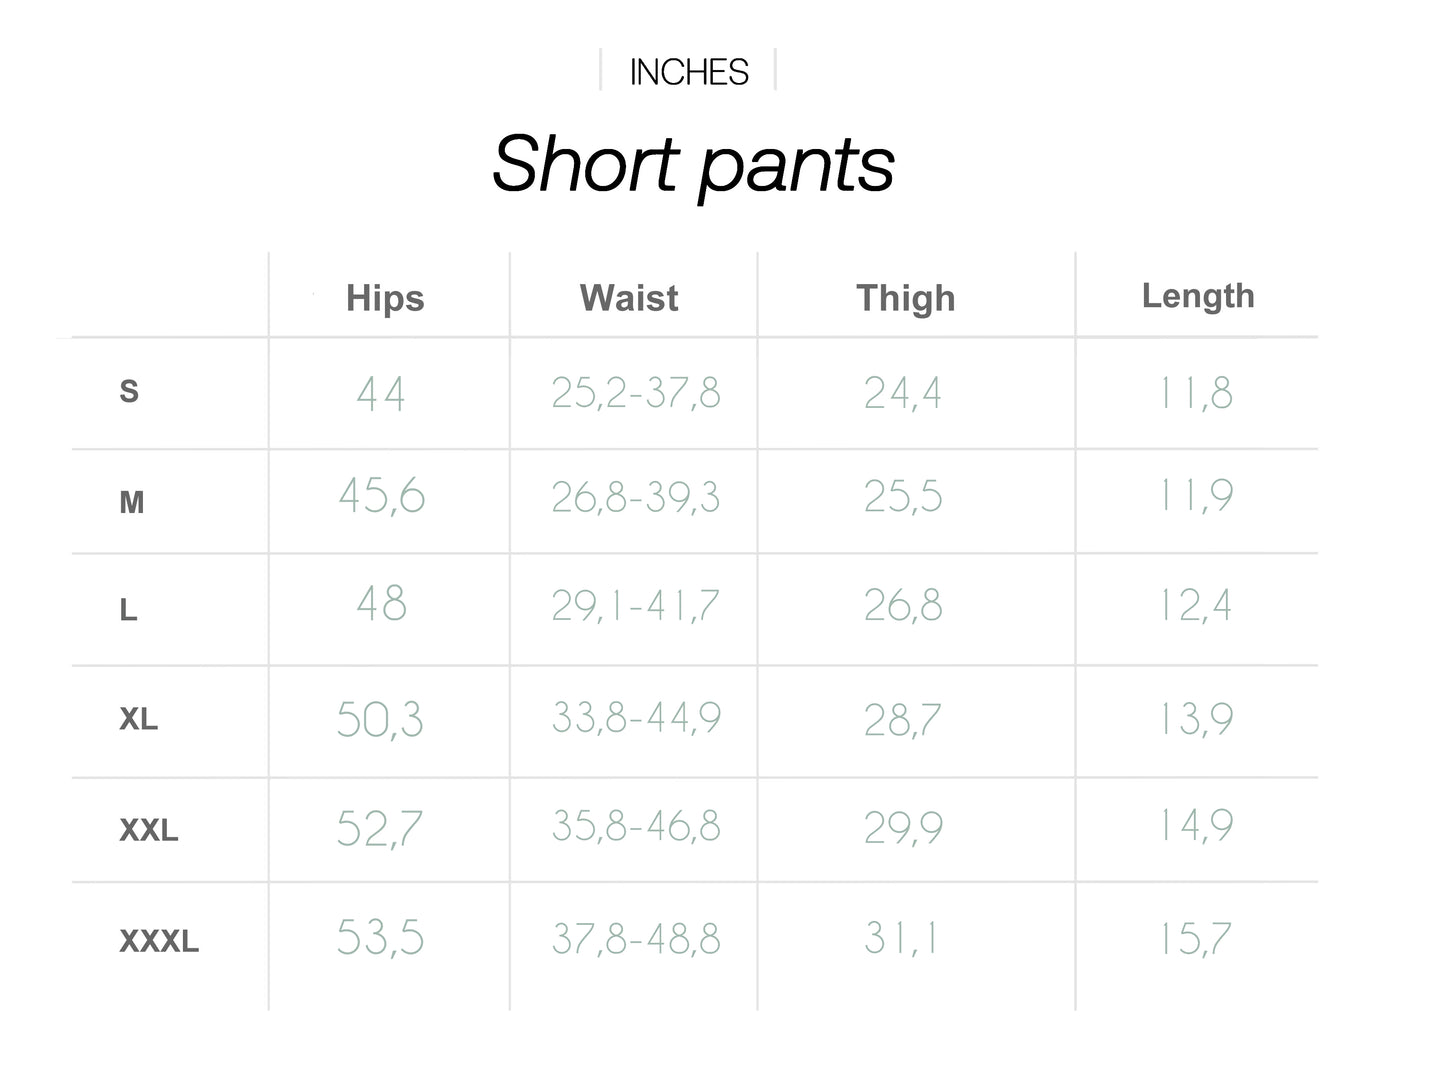Select thigh value 26,8 for size L
This screenshot has height=1083, width=1445.
903,606
